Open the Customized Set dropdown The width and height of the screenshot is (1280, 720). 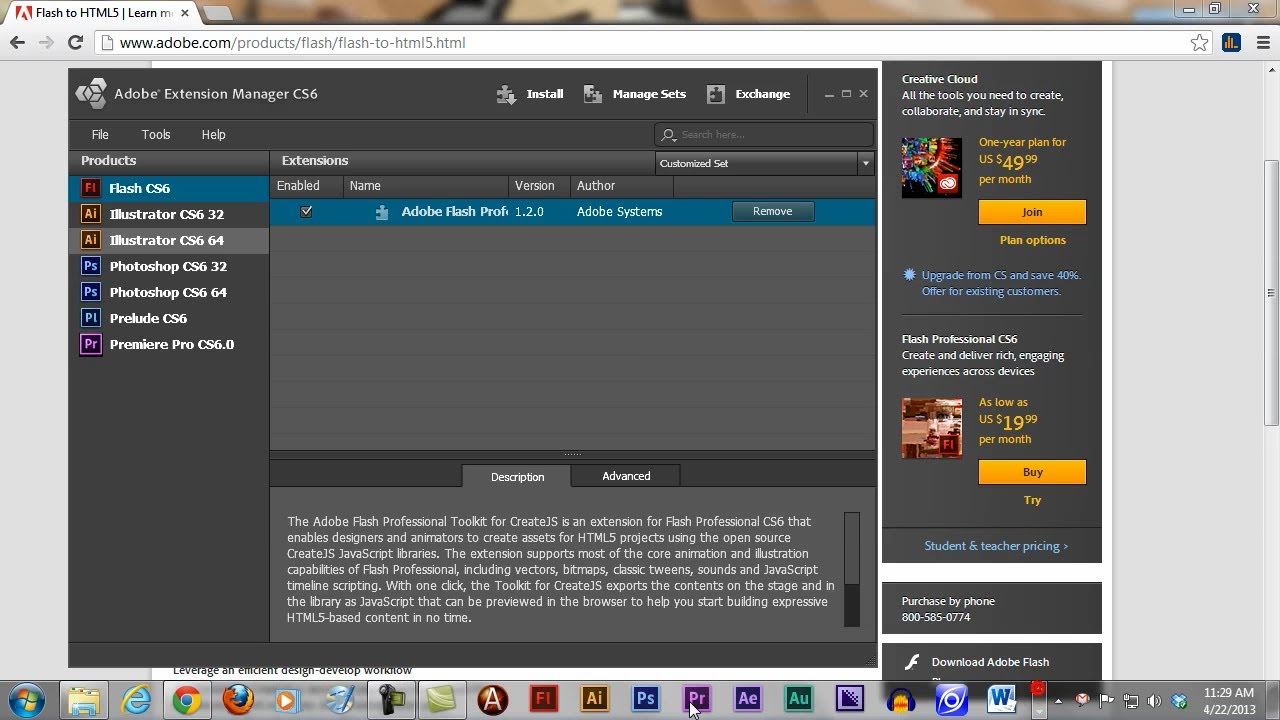[x=765, y=163]
